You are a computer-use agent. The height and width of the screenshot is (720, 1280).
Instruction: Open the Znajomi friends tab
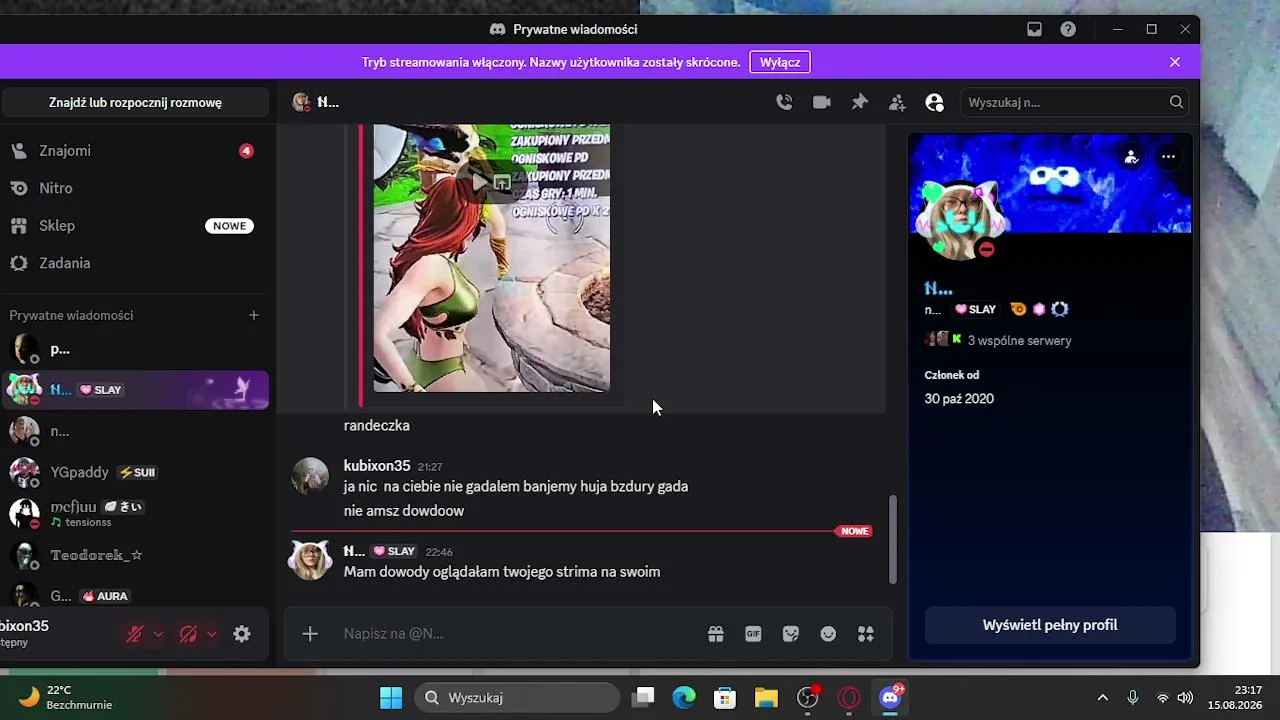point(135,151)
